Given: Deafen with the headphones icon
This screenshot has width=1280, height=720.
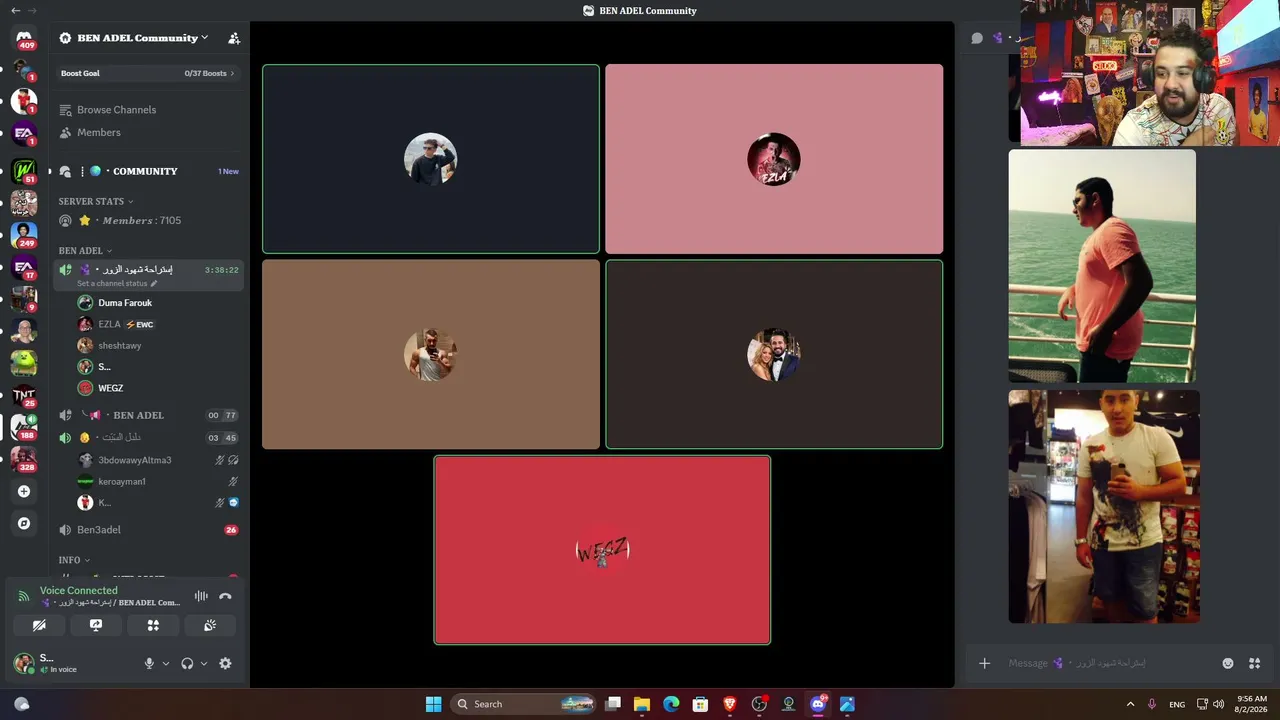Looking at the screenshot, I should (x=187, y=663).
